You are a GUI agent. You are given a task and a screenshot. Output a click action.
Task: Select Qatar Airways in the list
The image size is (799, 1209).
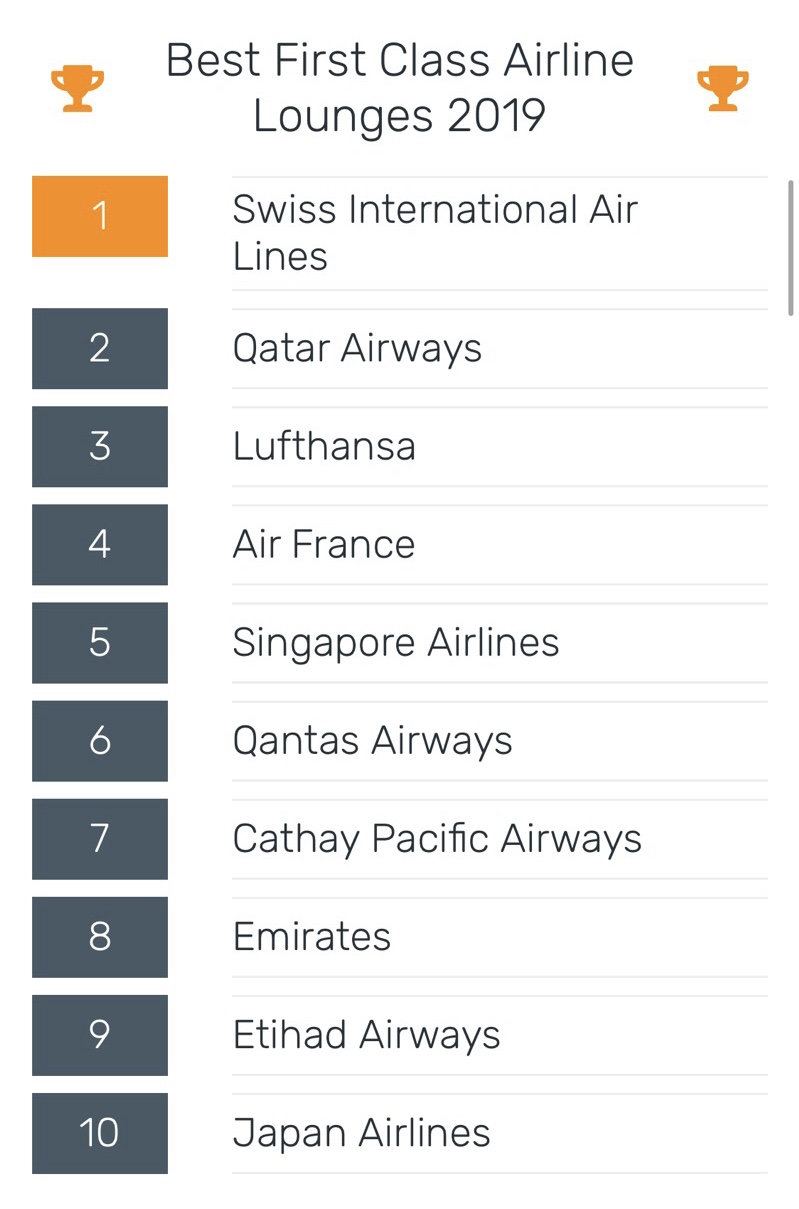pos(357,348)
